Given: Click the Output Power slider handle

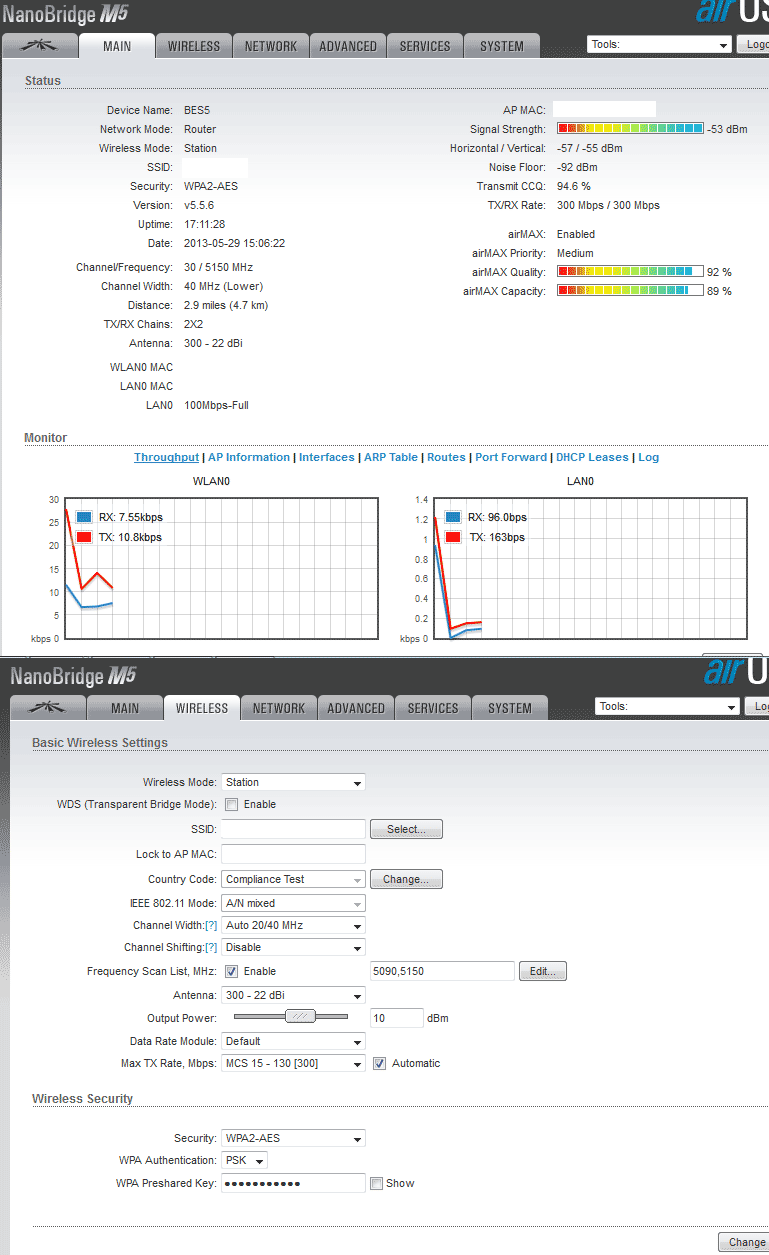Looking at the screenshot, I should (x=300, y=1016).
